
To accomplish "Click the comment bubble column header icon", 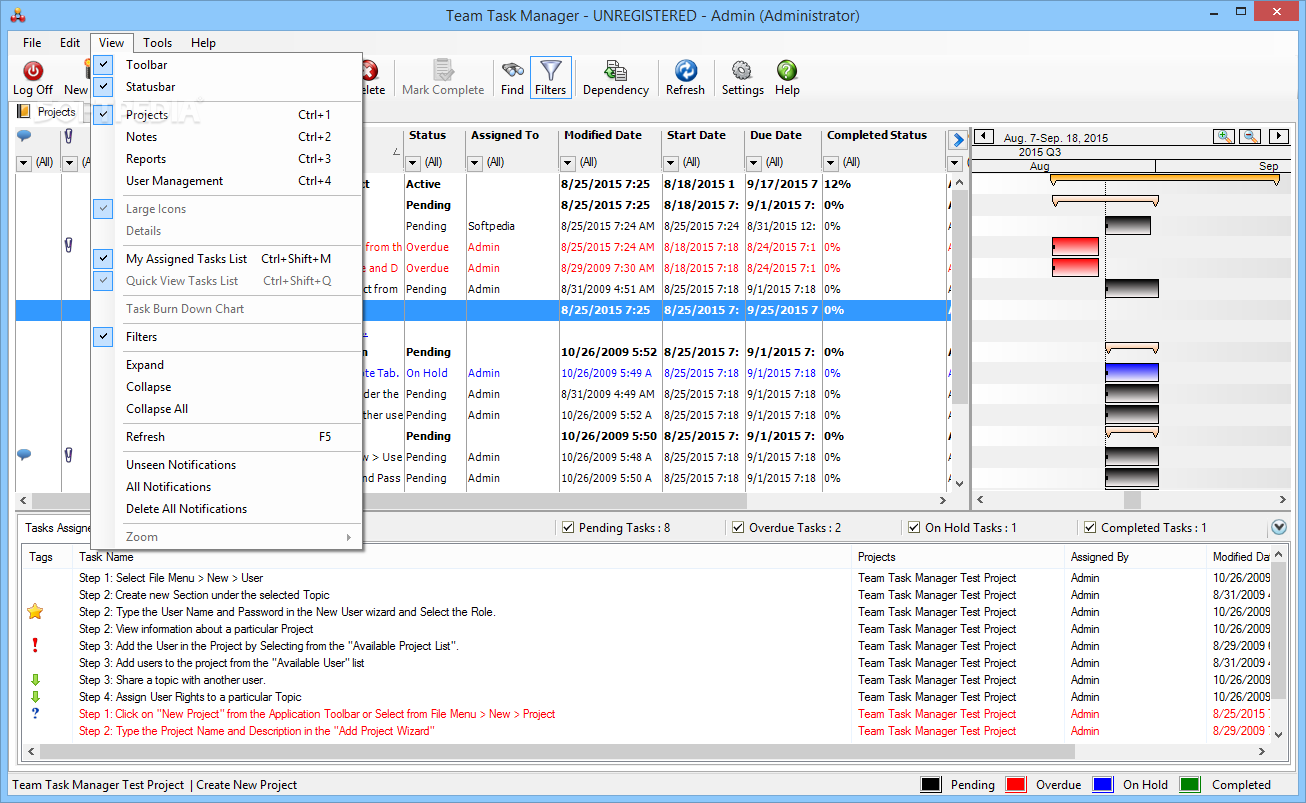I will [x=24, y=136].
